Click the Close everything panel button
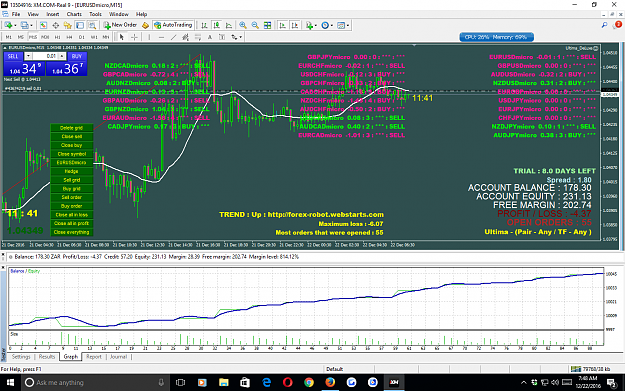The image size is (625, 391). coord(72,232)
